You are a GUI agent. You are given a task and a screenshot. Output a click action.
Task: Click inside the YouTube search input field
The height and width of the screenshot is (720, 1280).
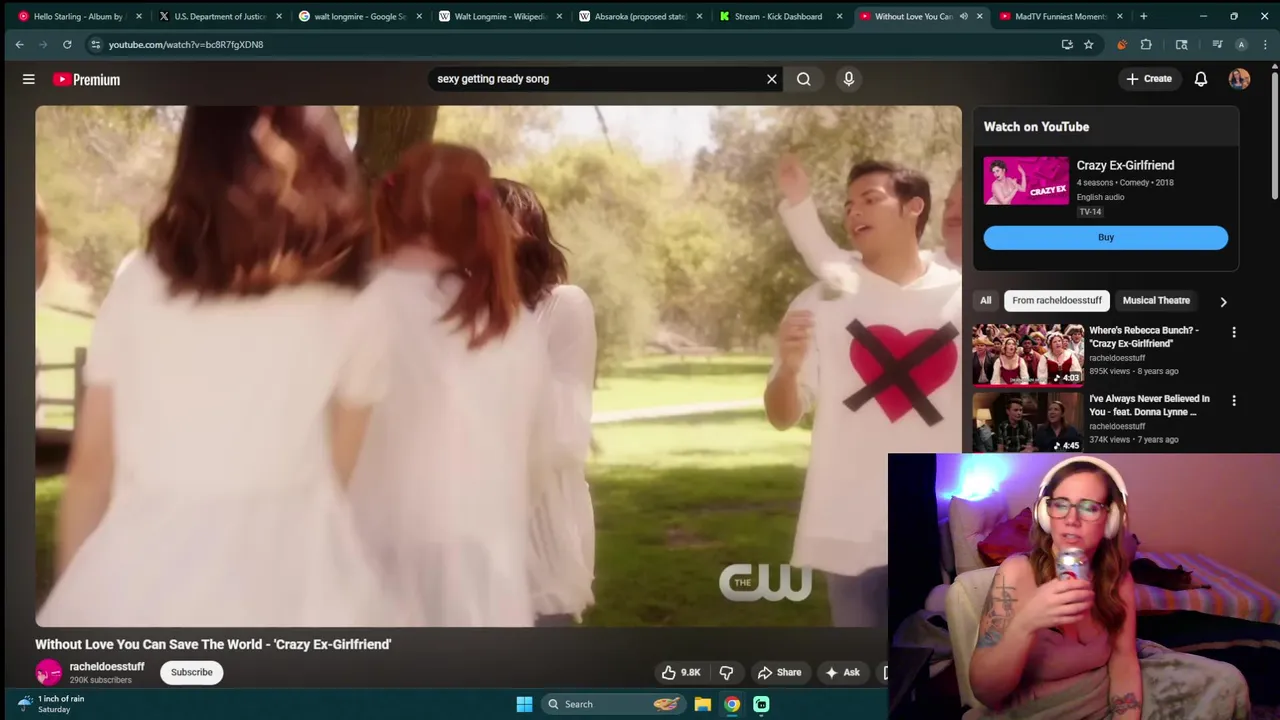[x=595, y=79]
